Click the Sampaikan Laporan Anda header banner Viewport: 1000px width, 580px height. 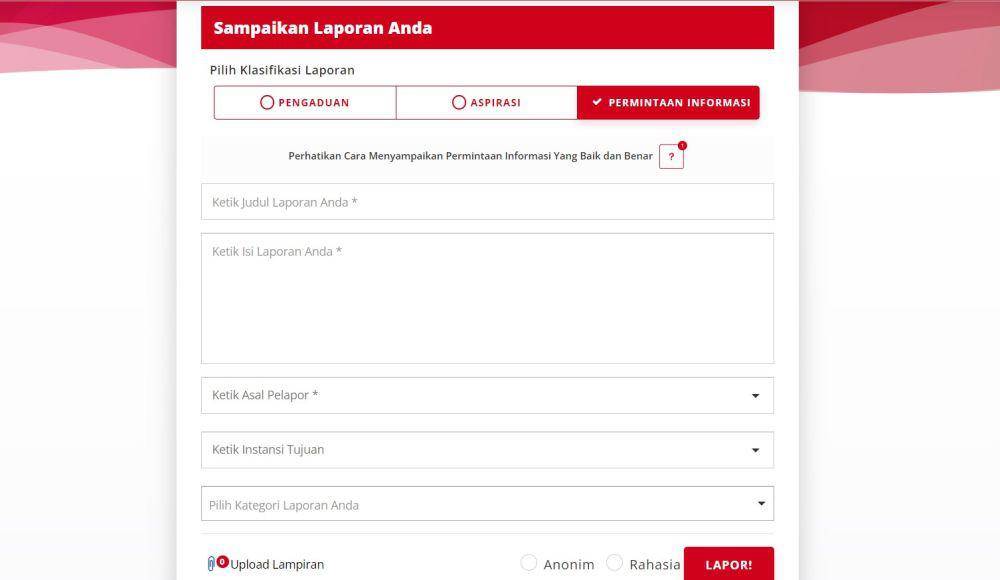(x=487, y=27)
